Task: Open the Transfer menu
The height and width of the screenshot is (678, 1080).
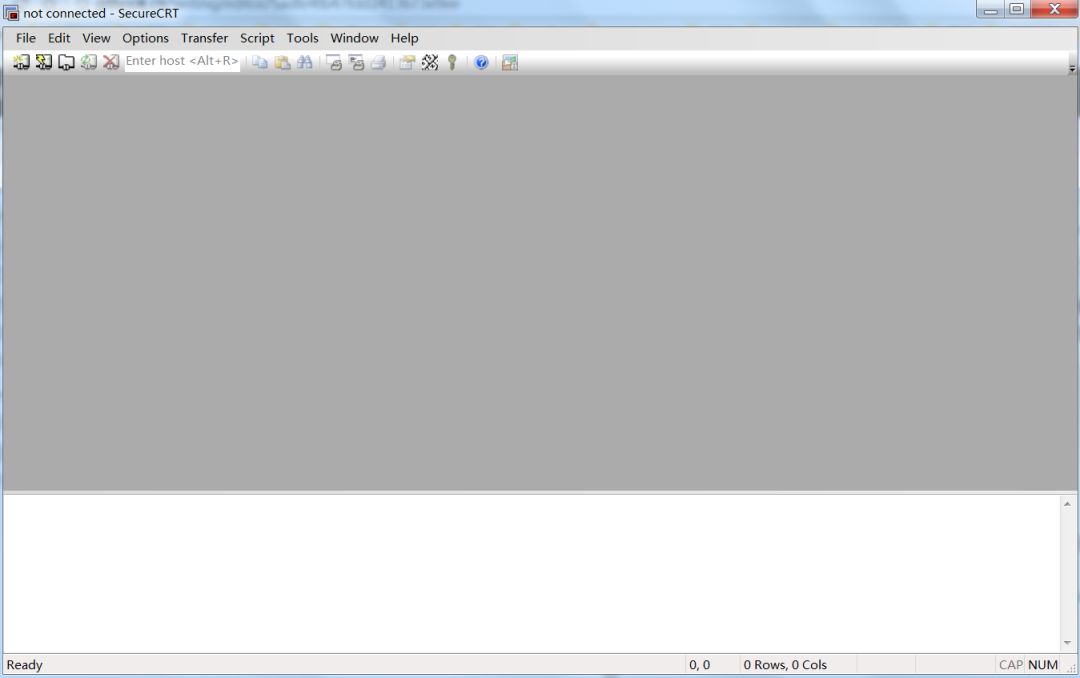Action: pos(204,38)
